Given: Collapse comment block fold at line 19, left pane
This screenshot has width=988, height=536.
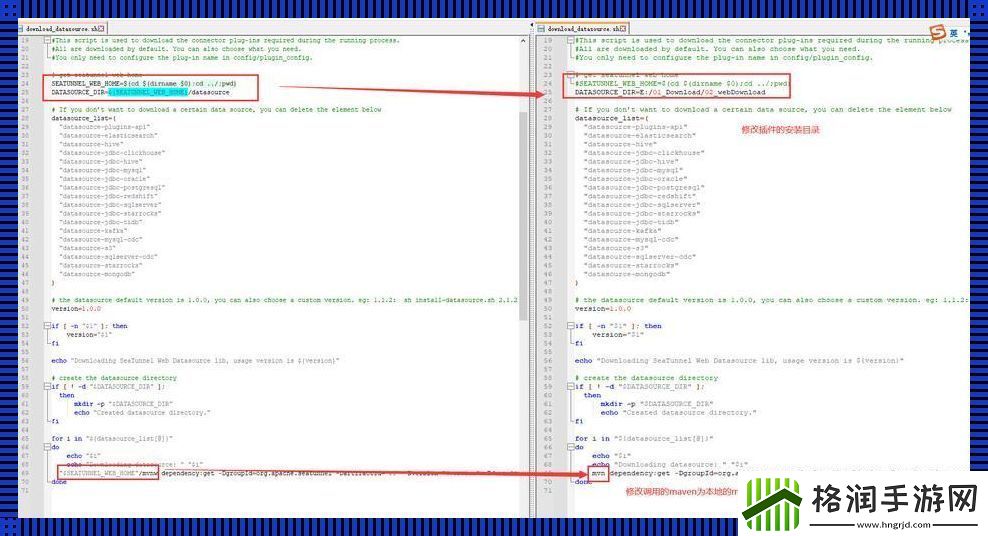Looking at the screenshot, I should pos(46,41).
